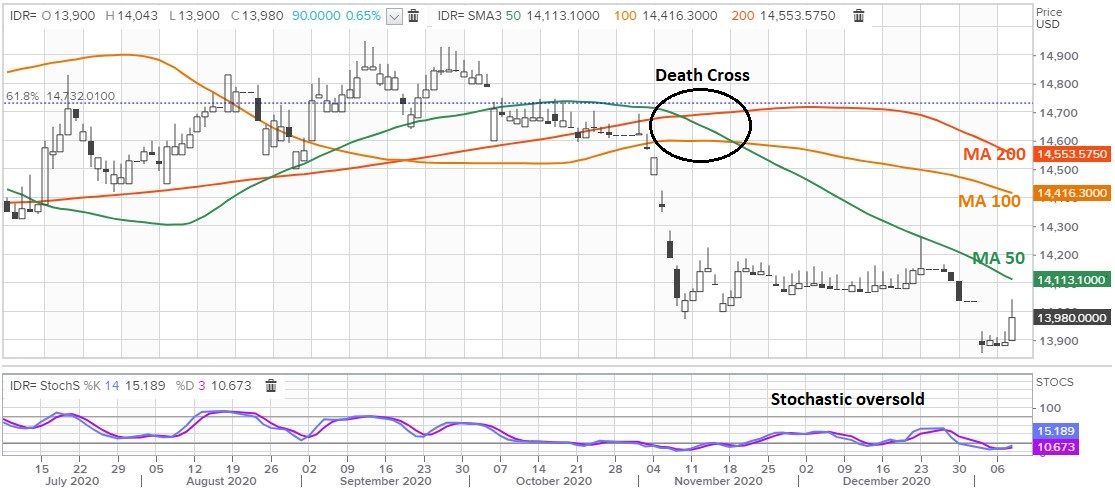Select the 61.8% 14,732.0100 Fibonacci level label
The image size is (1115, 490).
coord(60,96)
